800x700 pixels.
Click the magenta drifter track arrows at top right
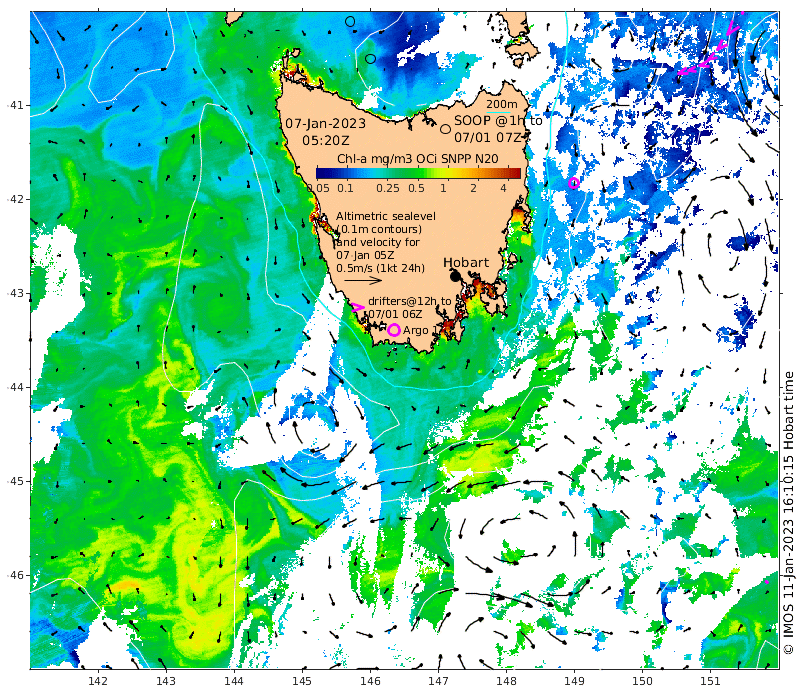(710, 49)
